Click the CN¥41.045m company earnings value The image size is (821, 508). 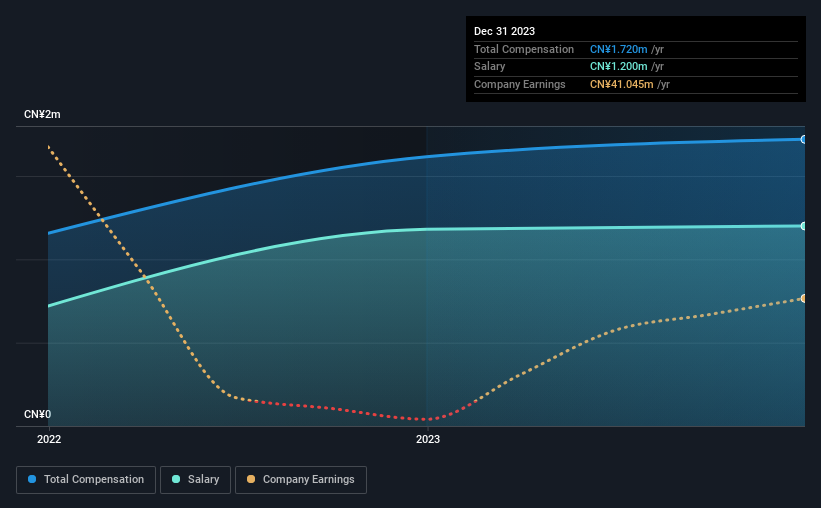(x=622, y=84)
